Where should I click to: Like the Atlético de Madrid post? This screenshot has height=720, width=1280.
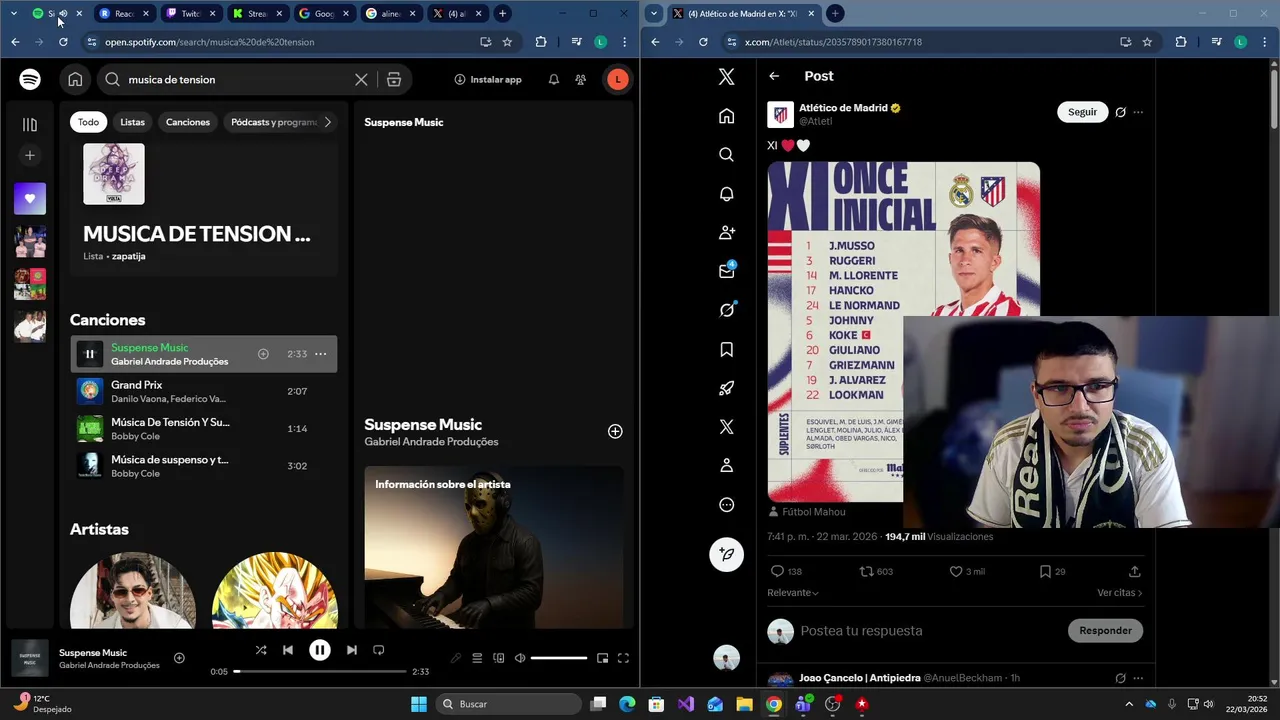click(x=955, y=571)
